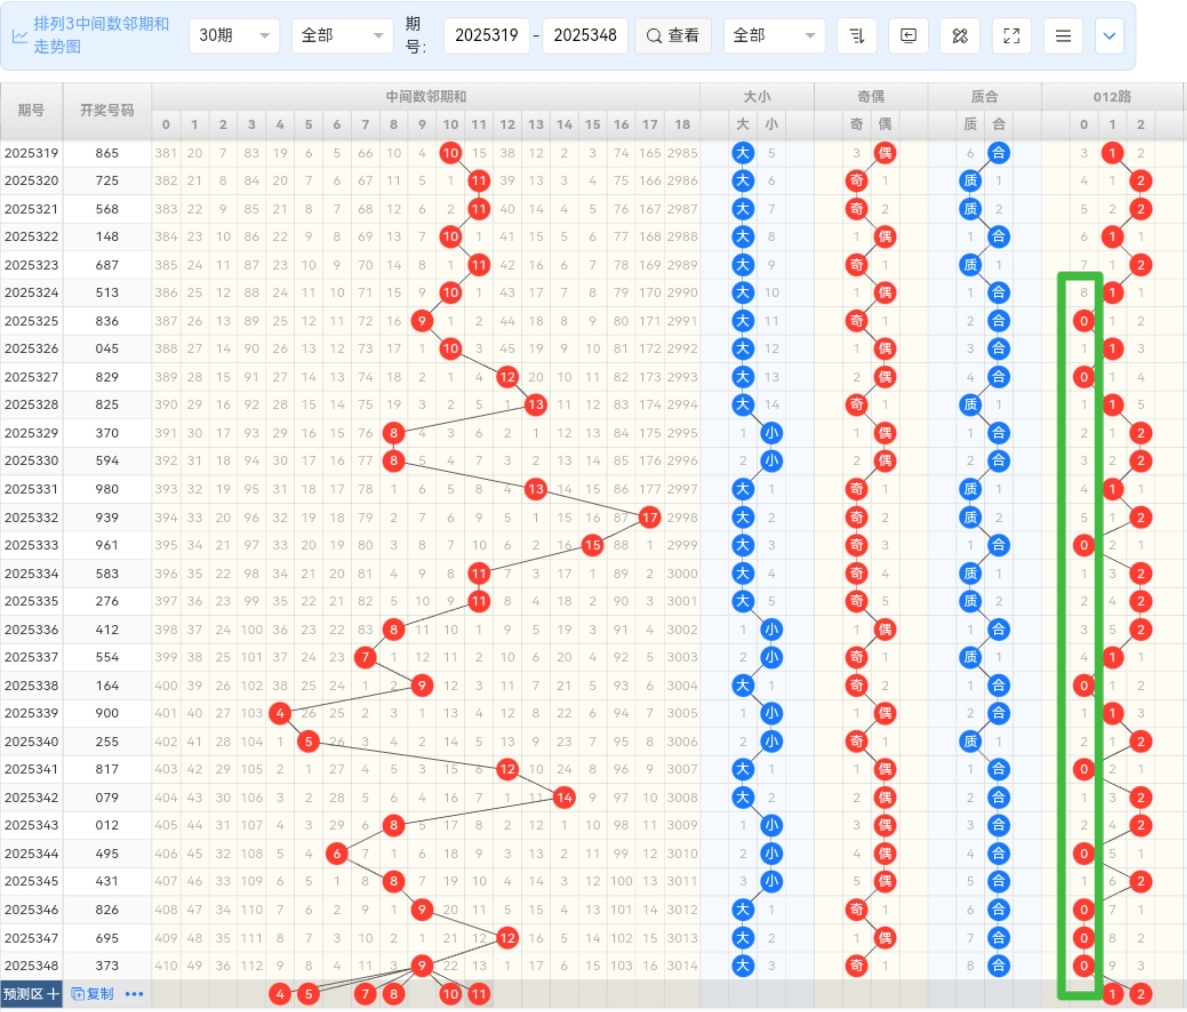The height and width of the screenshot is (1012, 1187).
Task: Click the 中间数邻期和 group header
Action: (x=425, y=96)
